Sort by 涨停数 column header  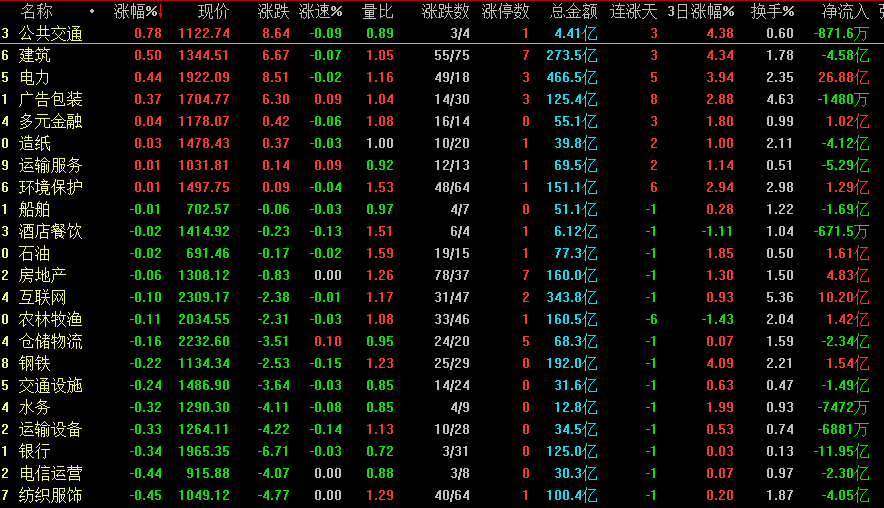pyautogui.click(x=506, y=11)
